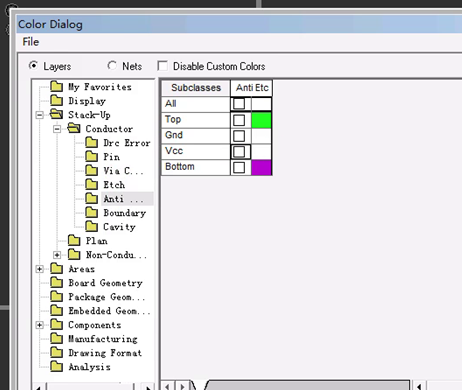Click the Embedded Geom... folder icon
Screen dimensions: 462x390
[57, 311]
